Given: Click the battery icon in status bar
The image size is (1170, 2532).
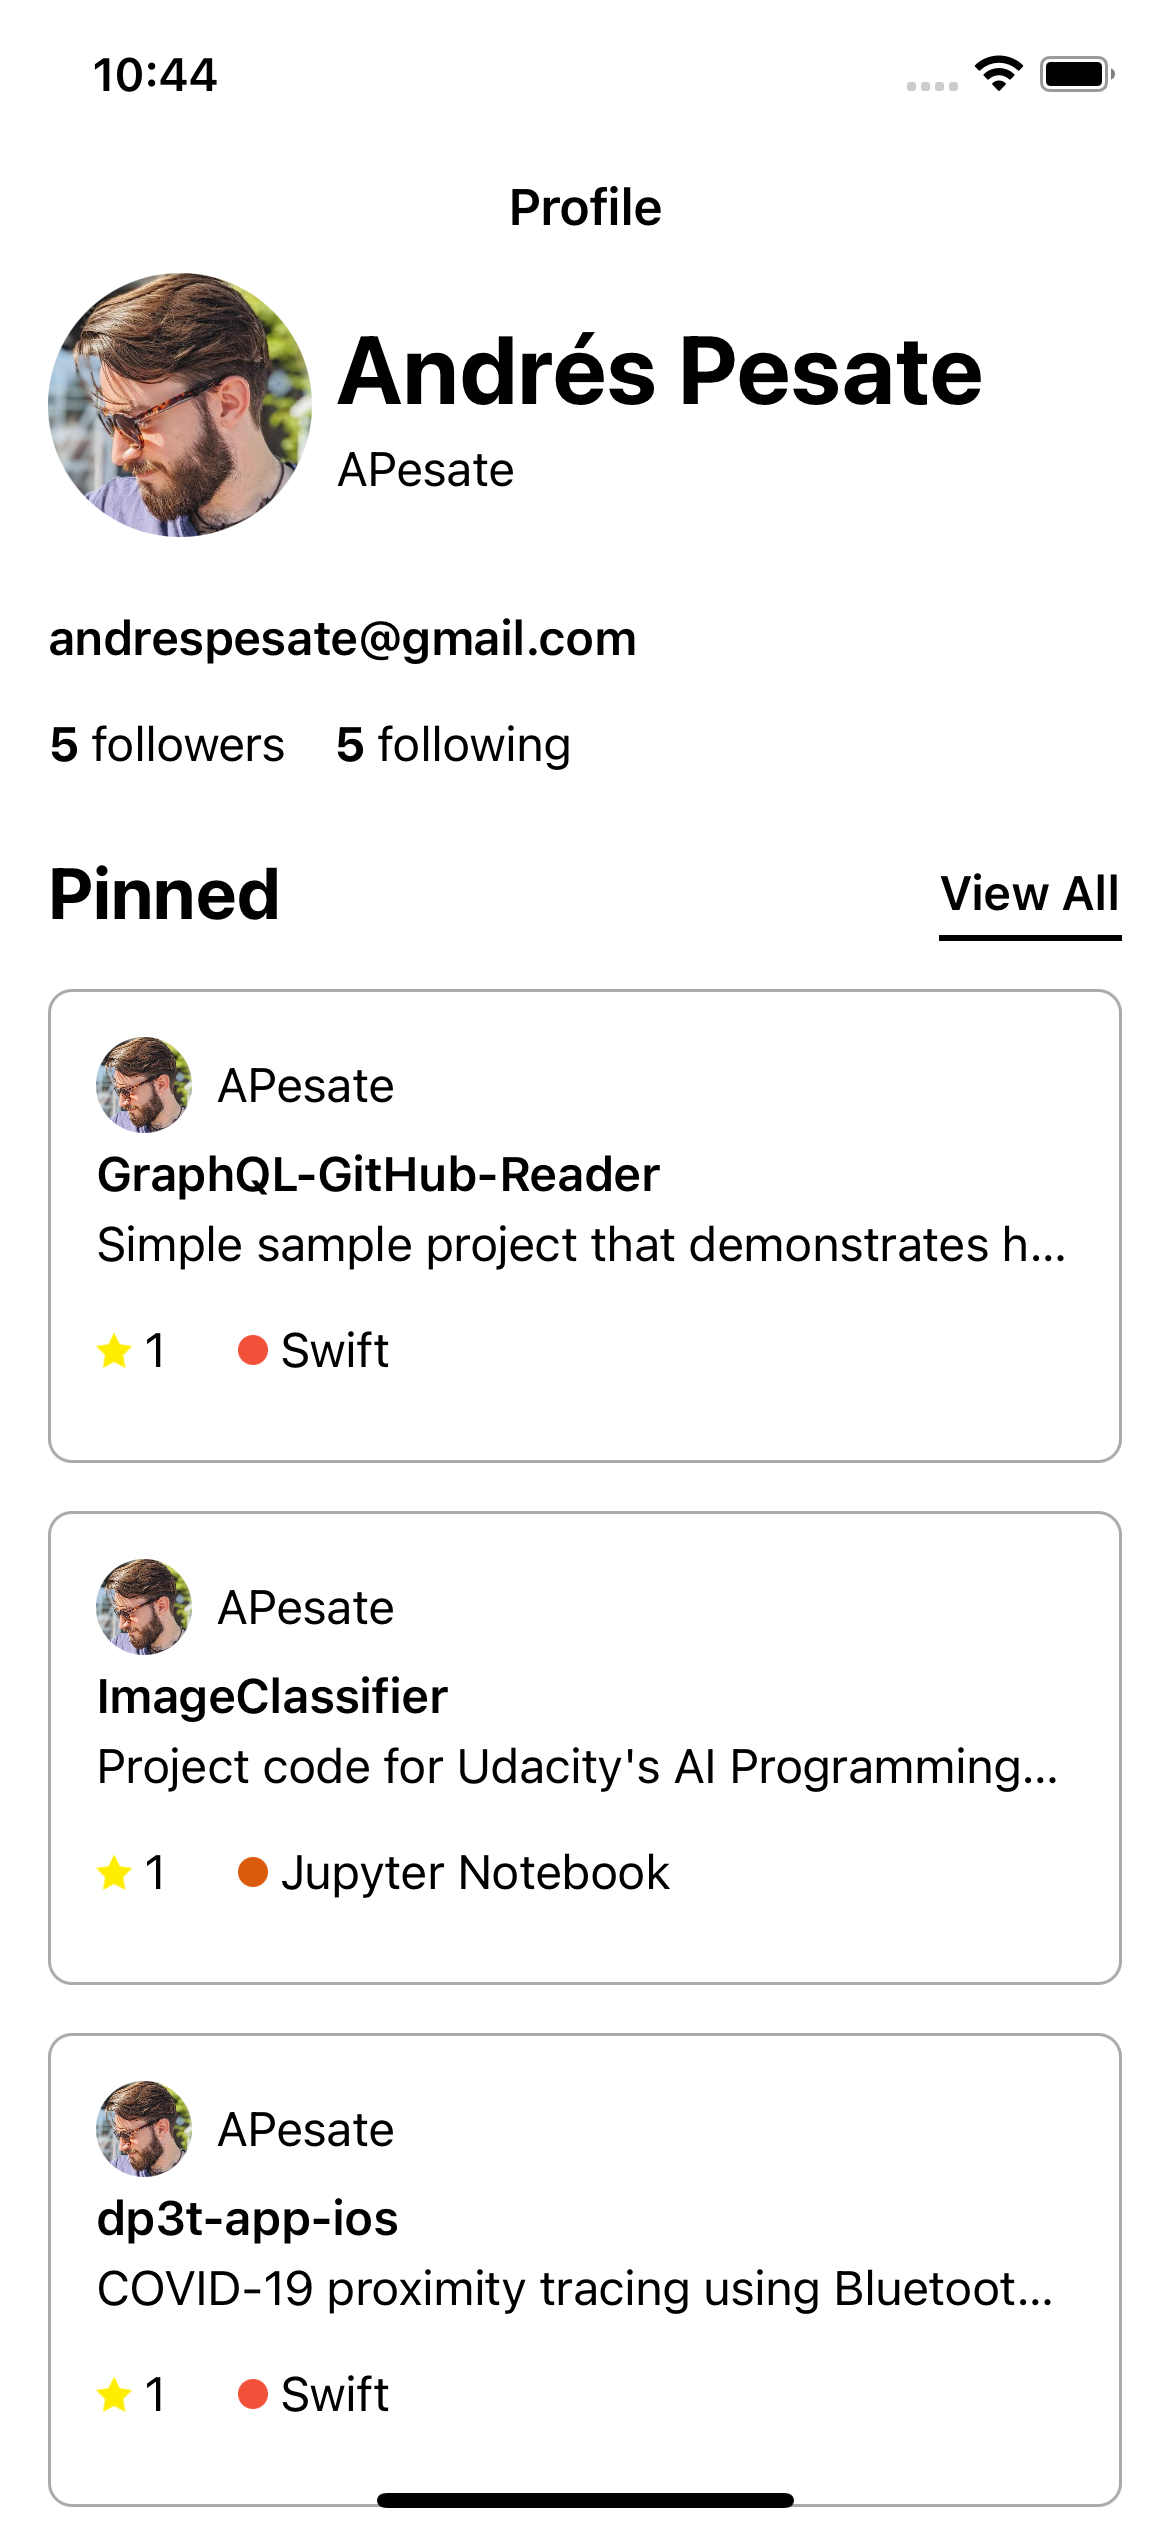Looking at the screenshot, I should click(1076, 74).
